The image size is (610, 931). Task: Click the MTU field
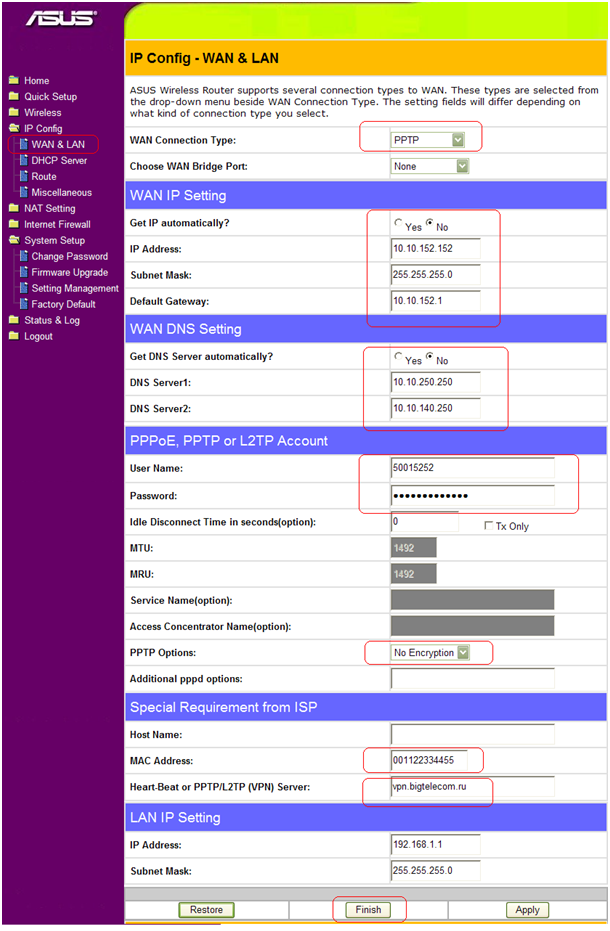tap(413, 548)
